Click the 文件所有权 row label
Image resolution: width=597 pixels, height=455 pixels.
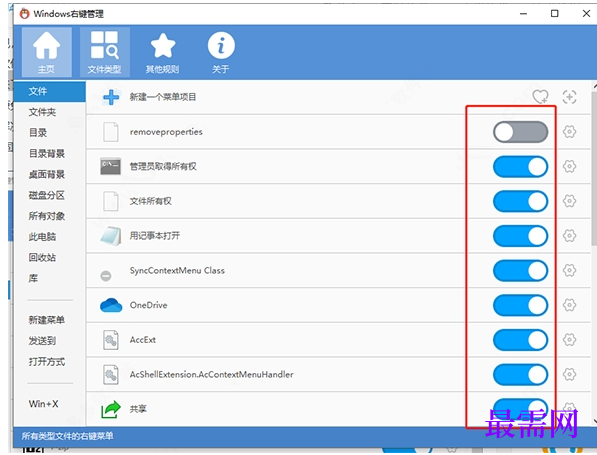(x=150, y=201)
